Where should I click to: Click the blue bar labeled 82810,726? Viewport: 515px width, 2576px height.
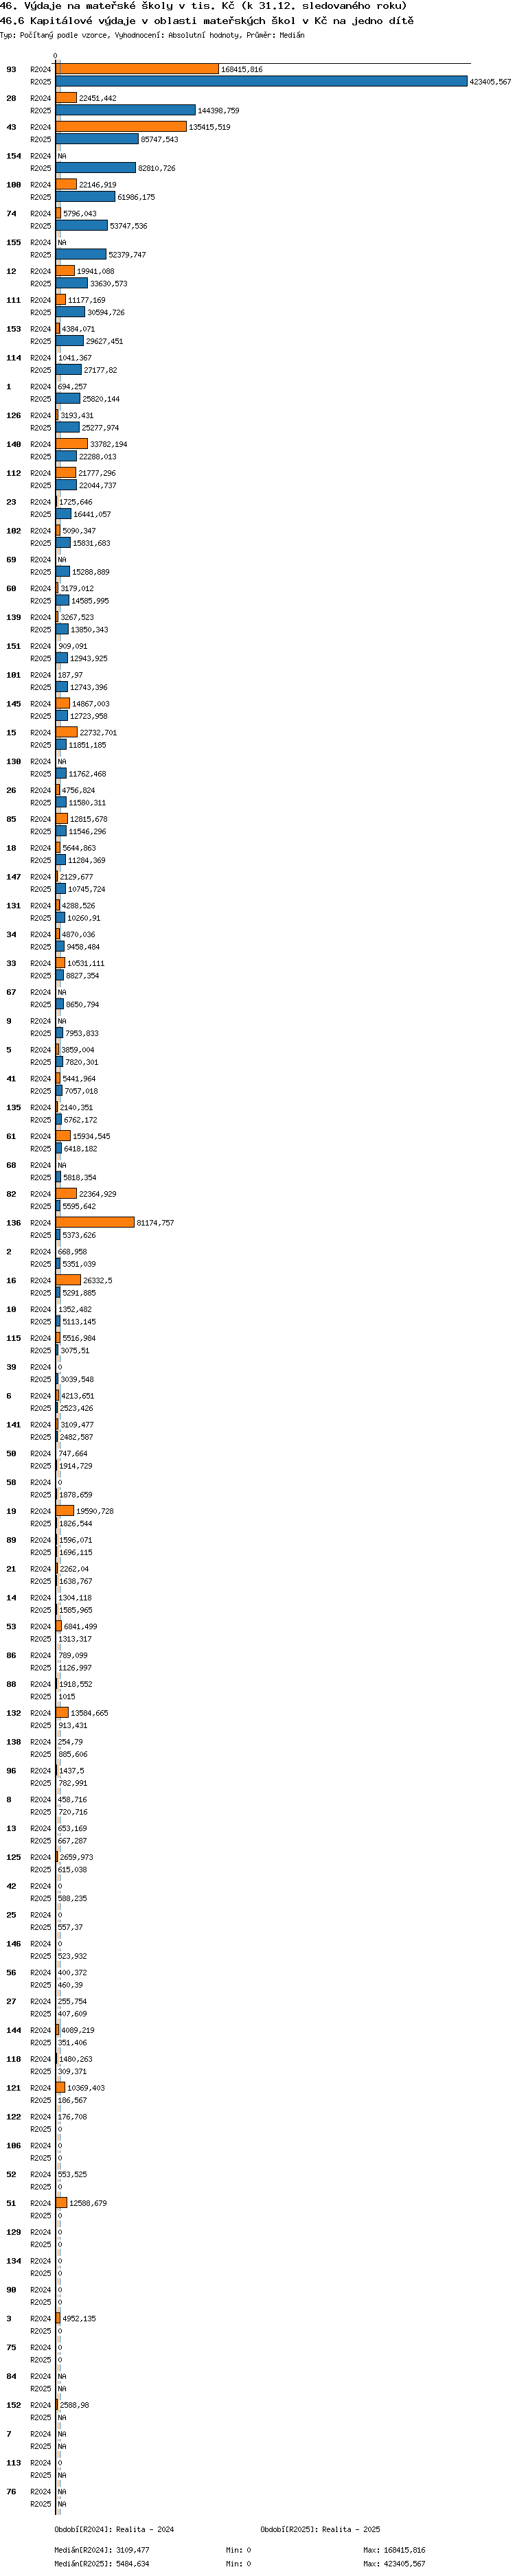coord(95,168)
